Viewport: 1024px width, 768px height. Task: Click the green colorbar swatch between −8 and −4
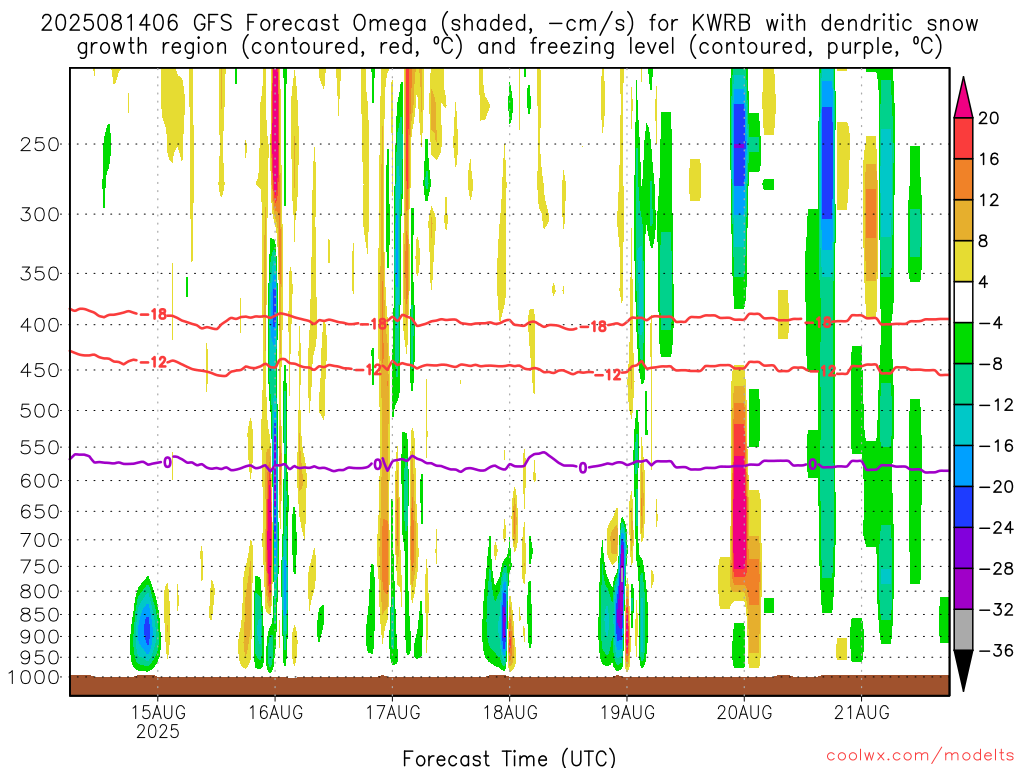963,344
